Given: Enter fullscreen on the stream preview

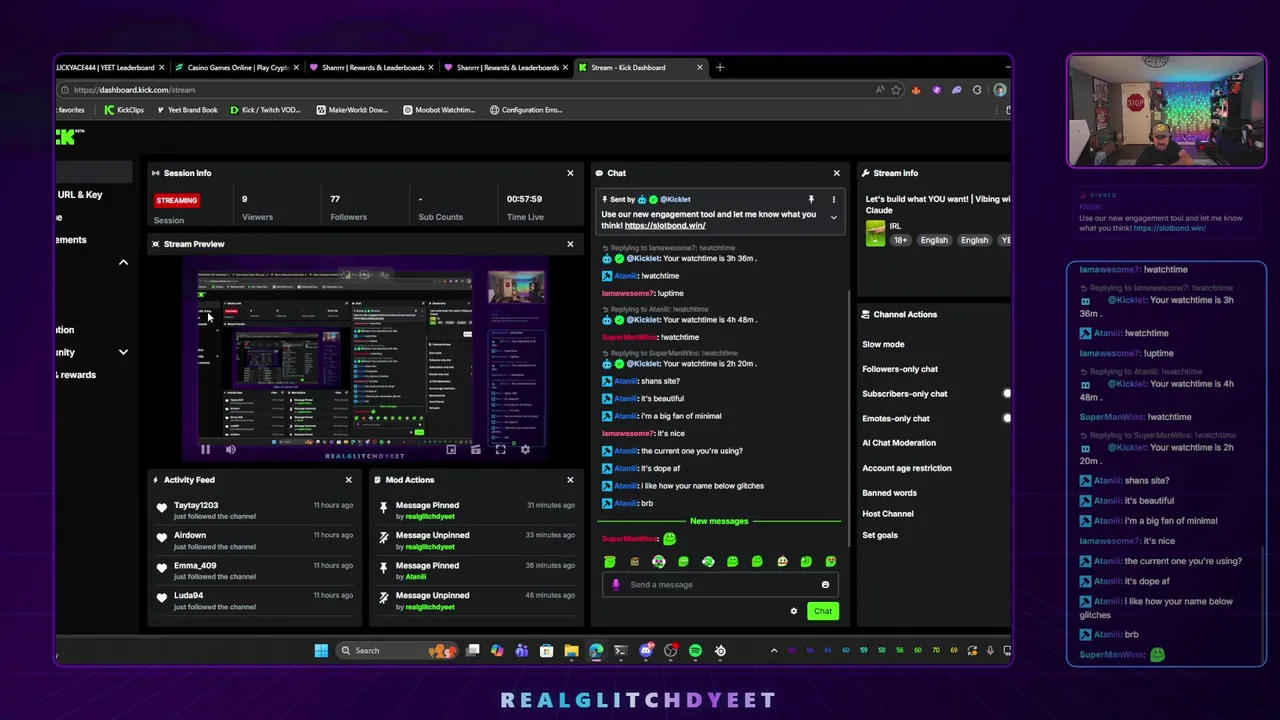Looking at the screenshot, I should pyautogui.click(x=500, y=450).
